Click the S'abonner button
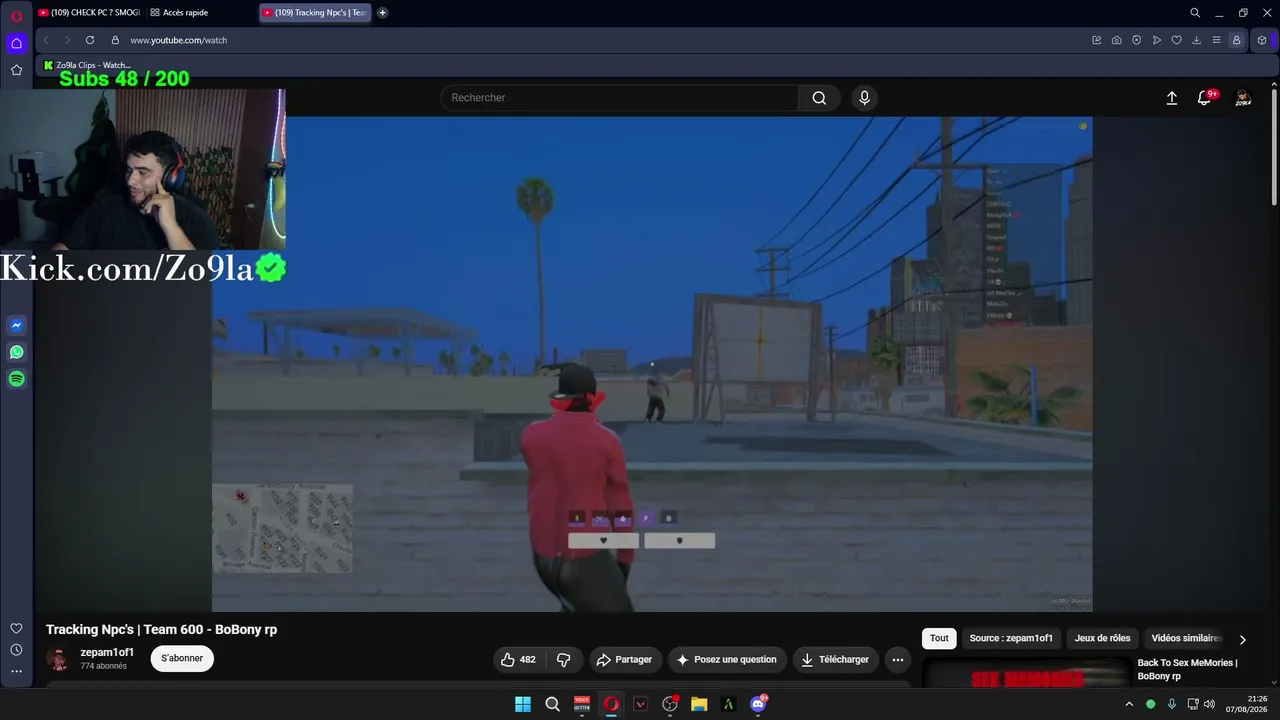Image resolution: width=1280 pixels, height=720 pixels. coord(182,658)
